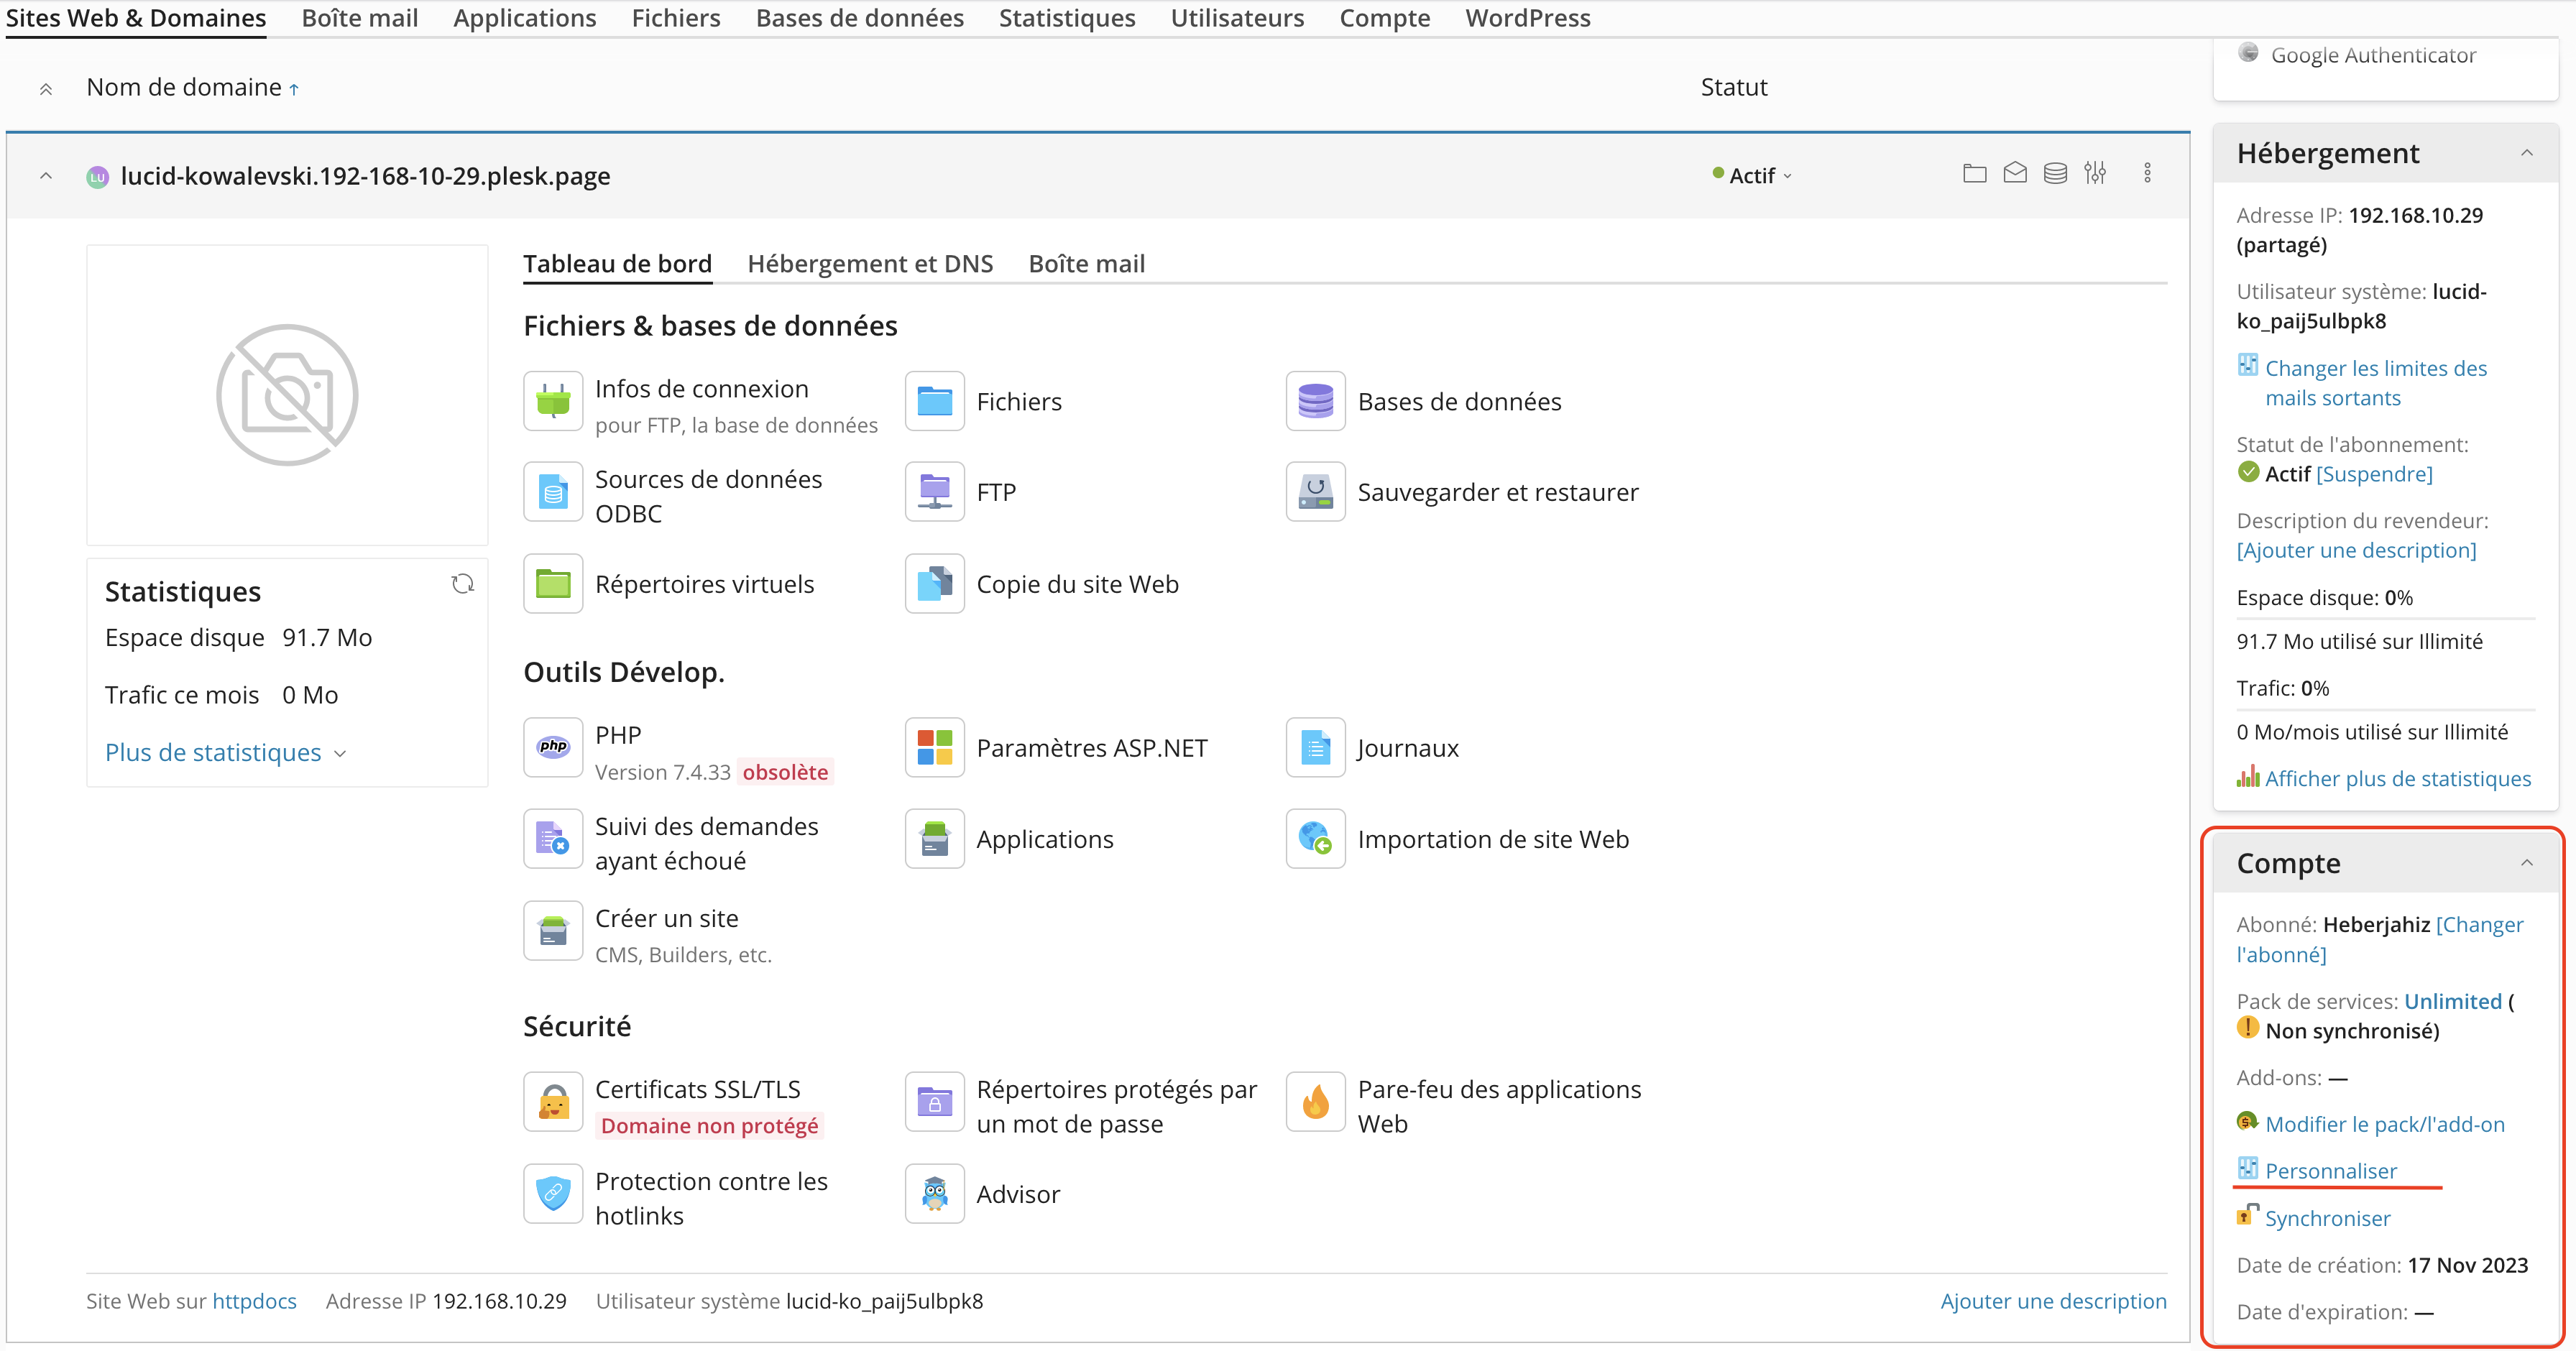The image size is (2576, 1351).
Task: Open Copie du site Web icon
Action: tap(934, 584)
